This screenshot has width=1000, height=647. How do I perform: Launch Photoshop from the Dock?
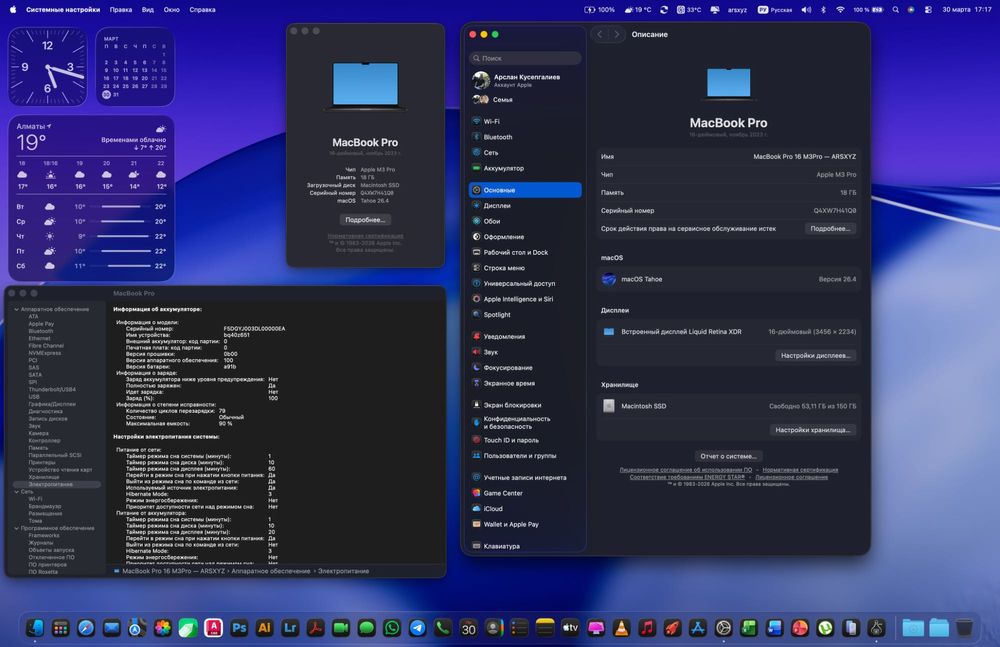click(x=239, y=628)
